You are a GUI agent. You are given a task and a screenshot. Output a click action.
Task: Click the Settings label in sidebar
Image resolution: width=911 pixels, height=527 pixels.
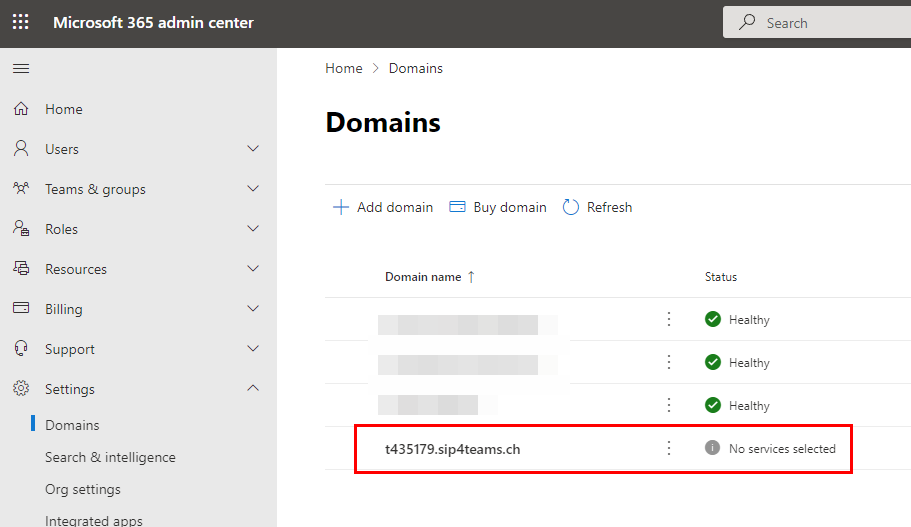[x=70, y=389]
